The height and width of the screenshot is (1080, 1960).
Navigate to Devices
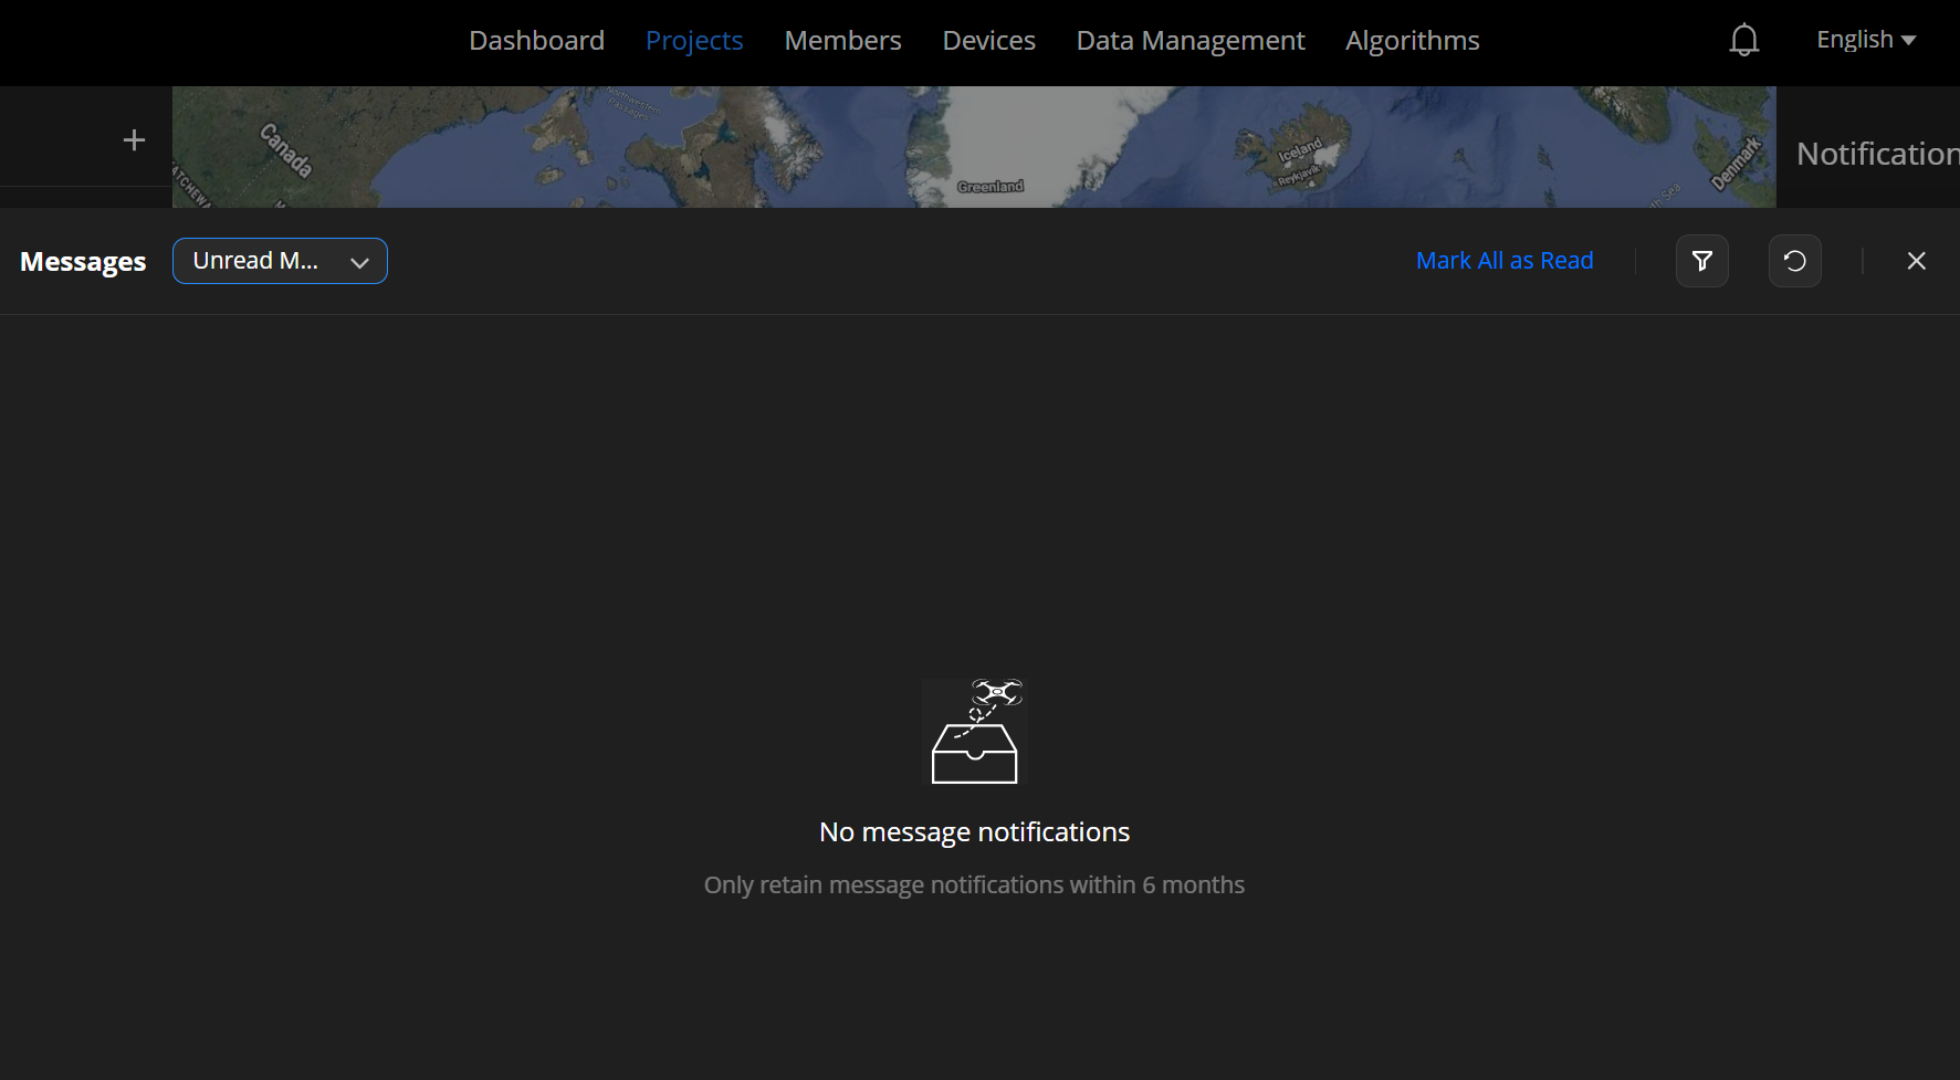pyautogui.click(x=988, y=40)
